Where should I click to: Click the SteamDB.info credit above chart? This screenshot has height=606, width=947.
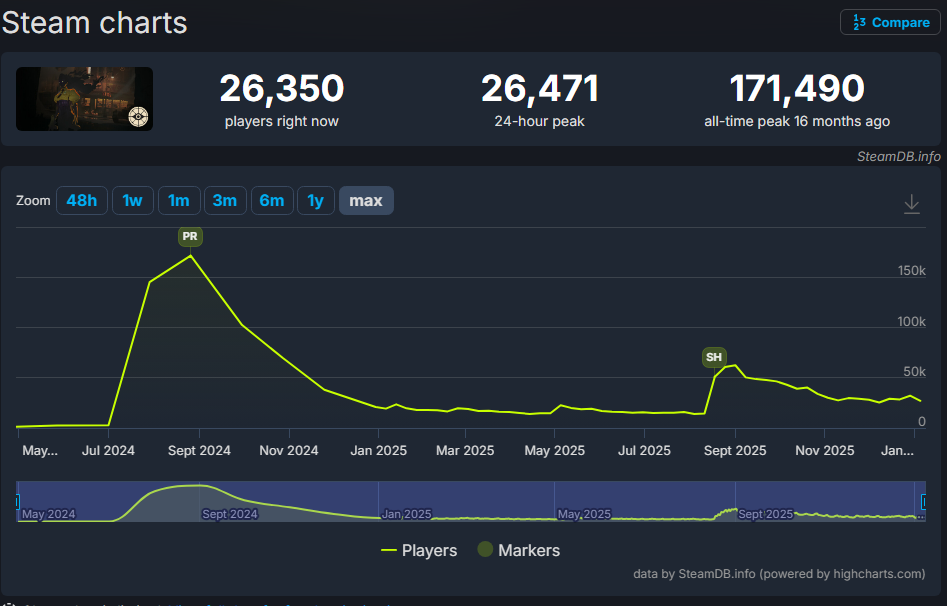[899, 156]
